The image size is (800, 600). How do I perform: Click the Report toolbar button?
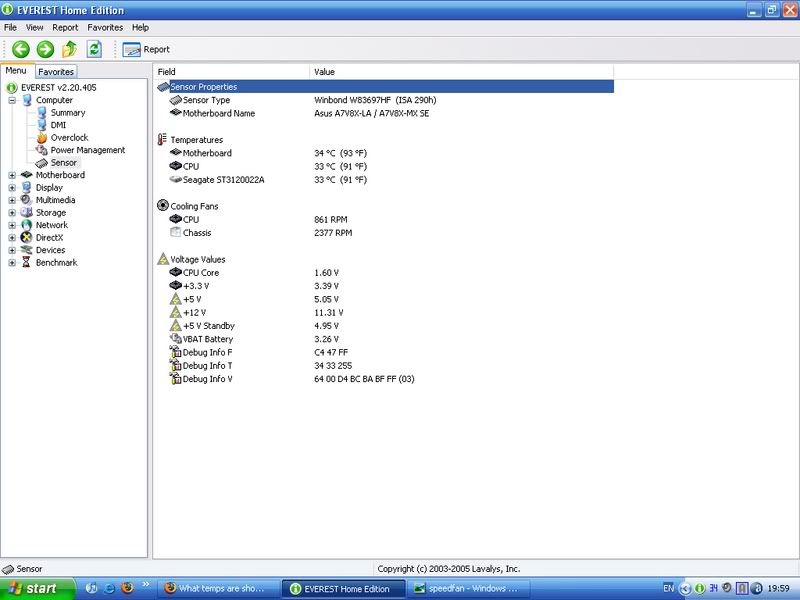point(146,49)
